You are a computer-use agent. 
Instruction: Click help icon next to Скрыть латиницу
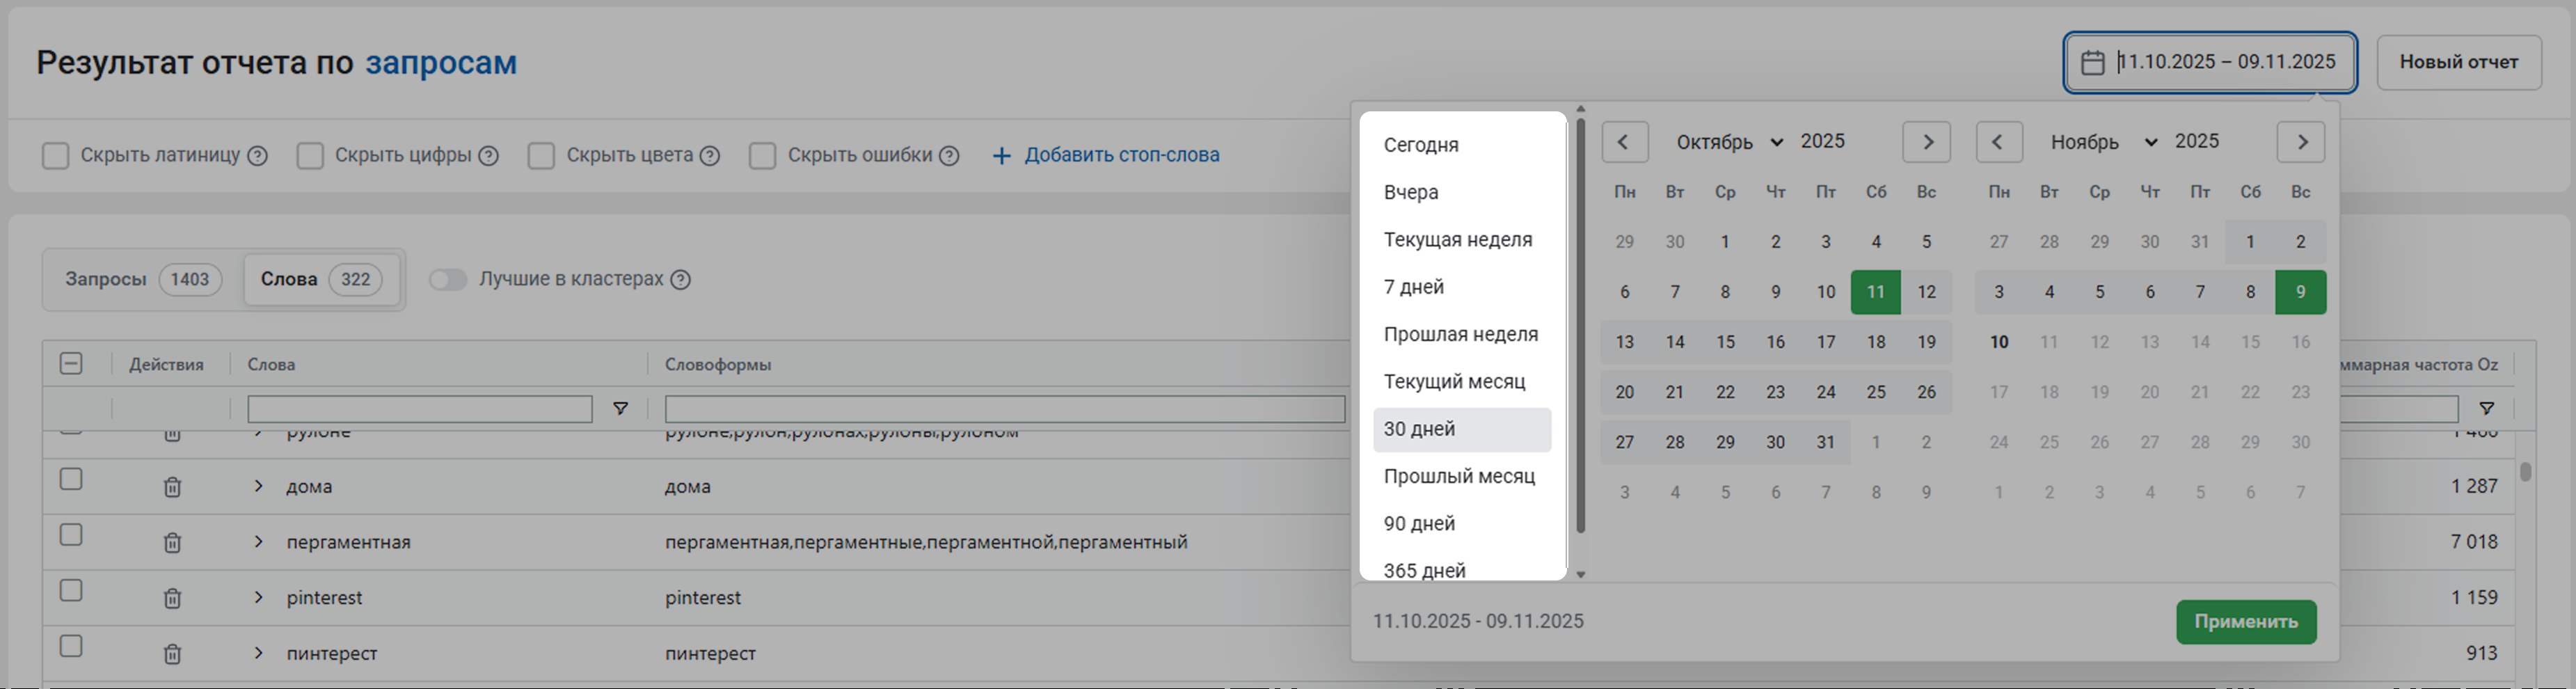[257, 156]
